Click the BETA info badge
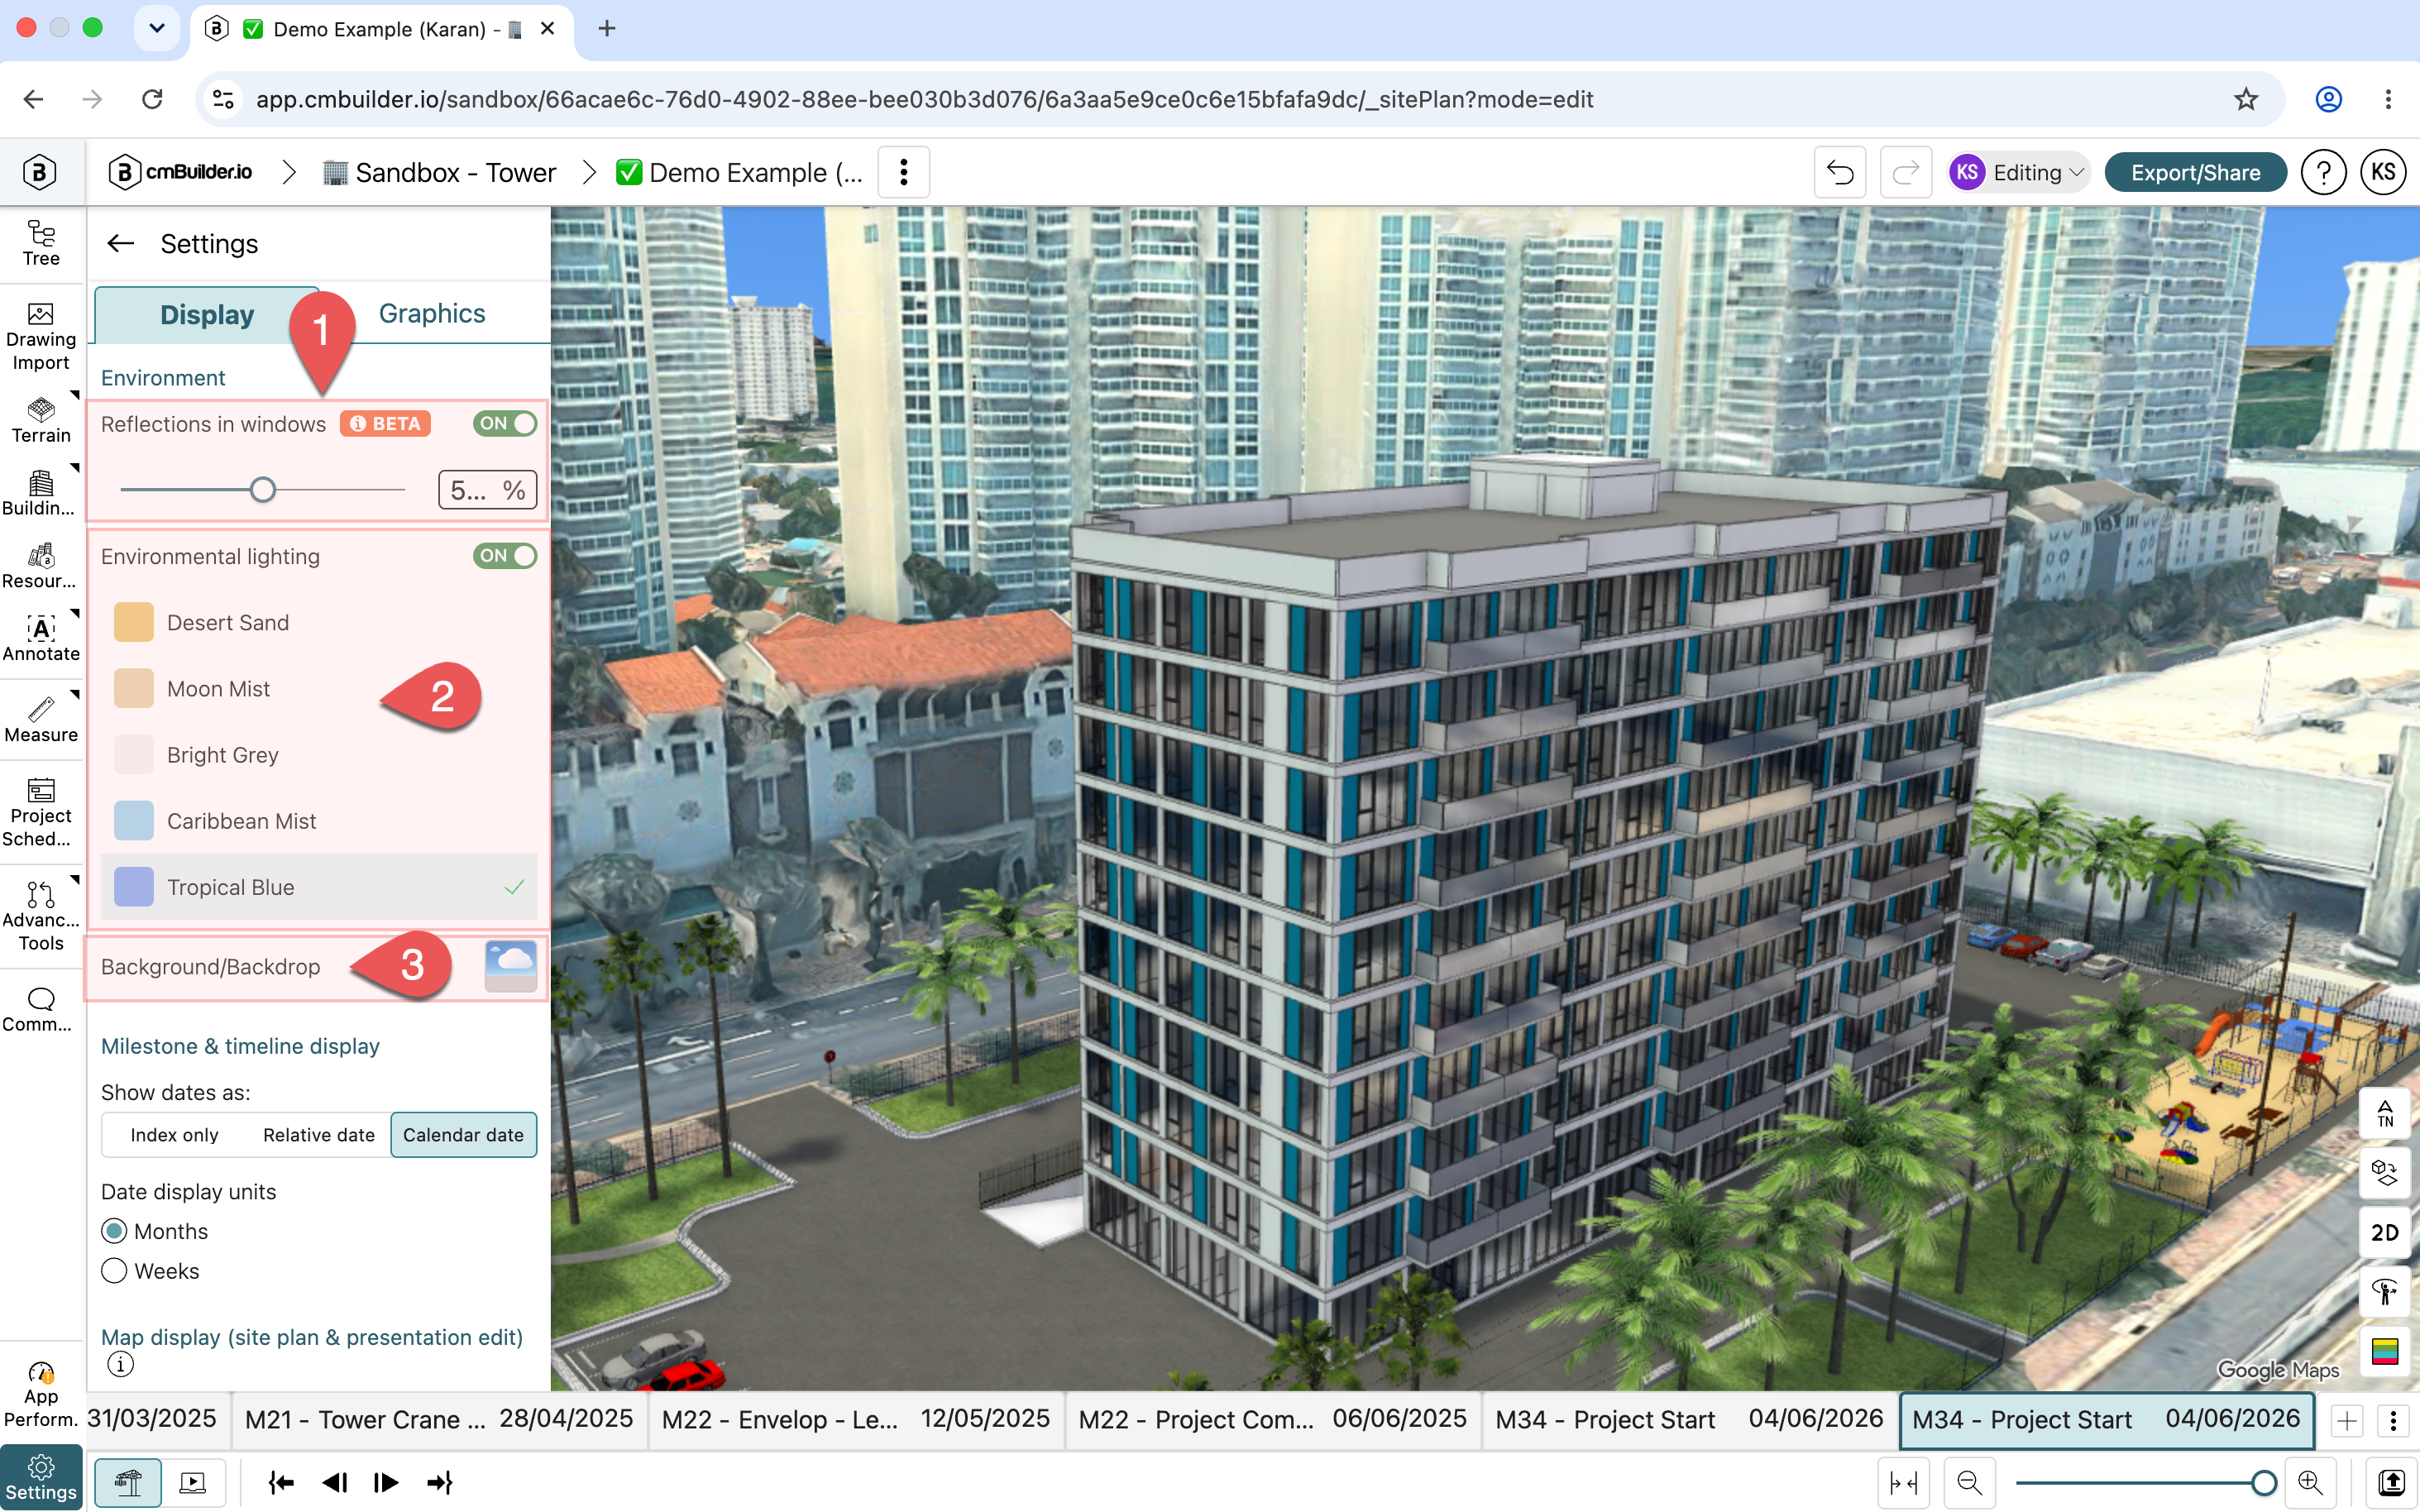This screenshot has width=2420, height=1512. click(x=385, y=424)
